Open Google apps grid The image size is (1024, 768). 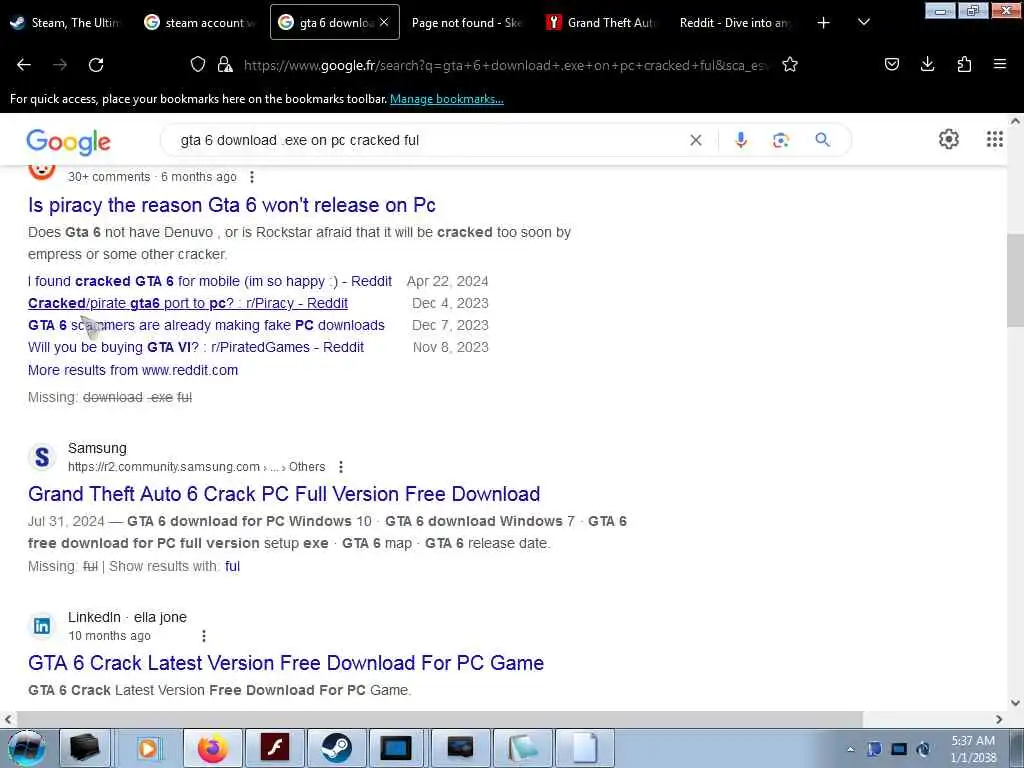click(995, 139)
